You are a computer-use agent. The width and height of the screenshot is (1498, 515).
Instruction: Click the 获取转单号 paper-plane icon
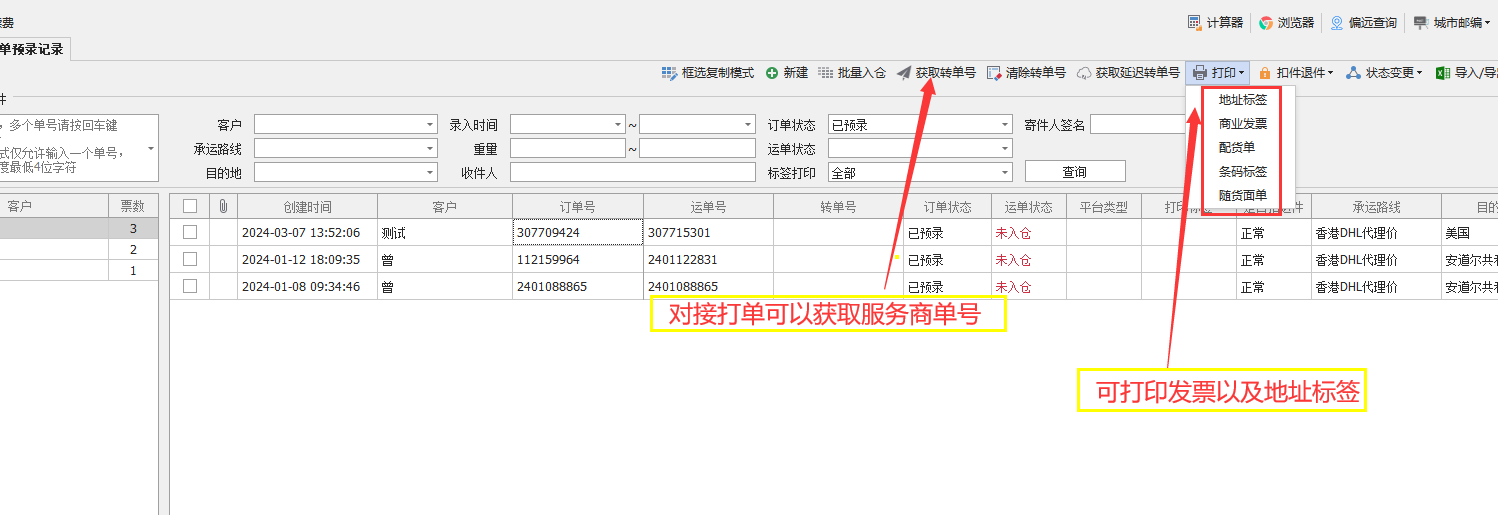(904, 73)
